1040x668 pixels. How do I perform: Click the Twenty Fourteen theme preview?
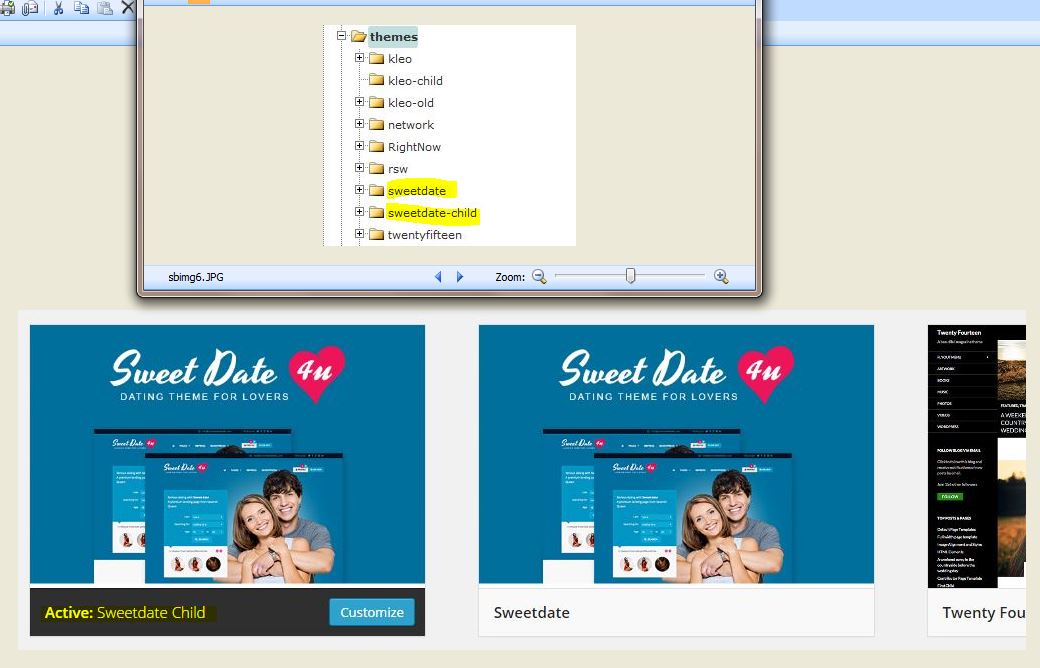(x=977, y=454)
